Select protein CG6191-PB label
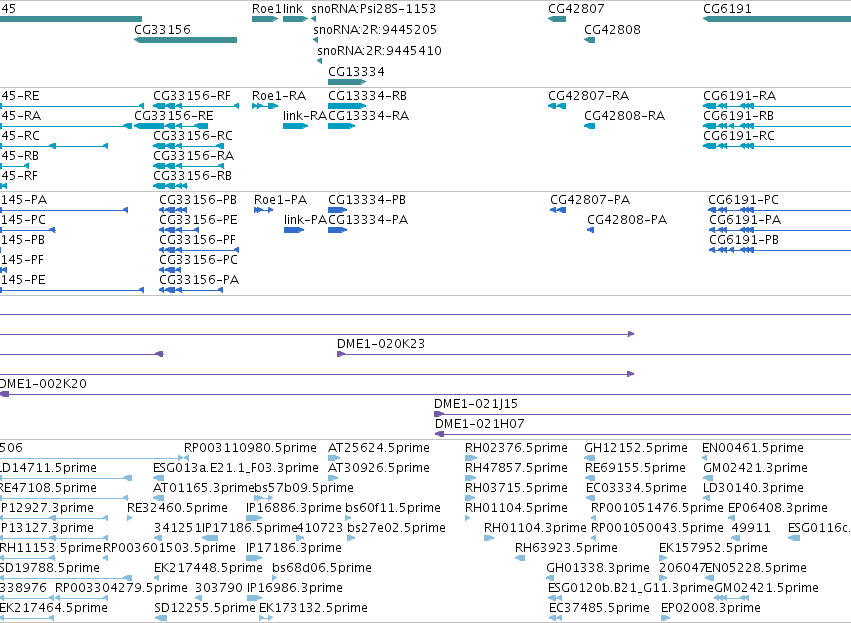The height and width of the screenshot is (623, 851). pos(744,240)
